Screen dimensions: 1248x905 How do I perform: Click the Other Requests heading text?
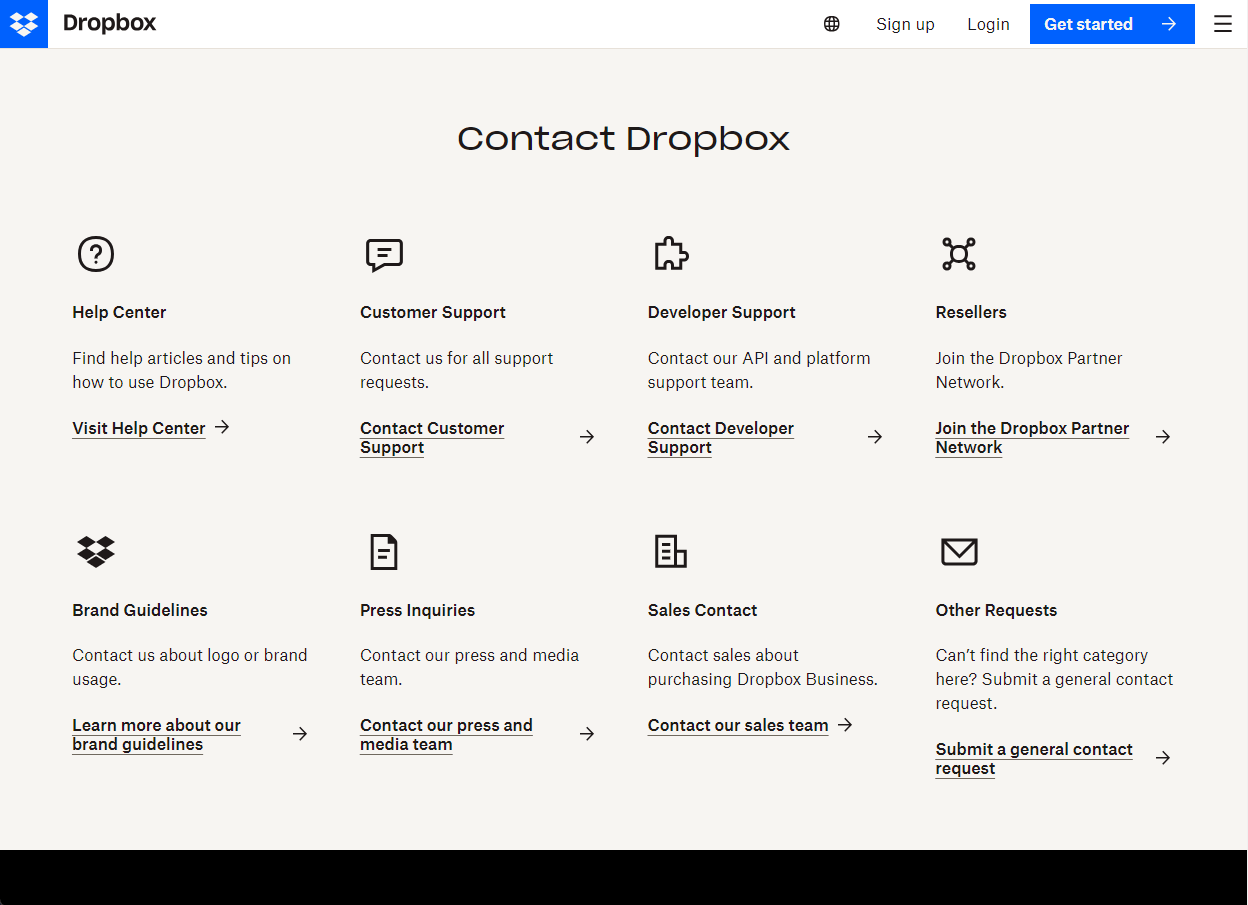(x=996, y=610)
